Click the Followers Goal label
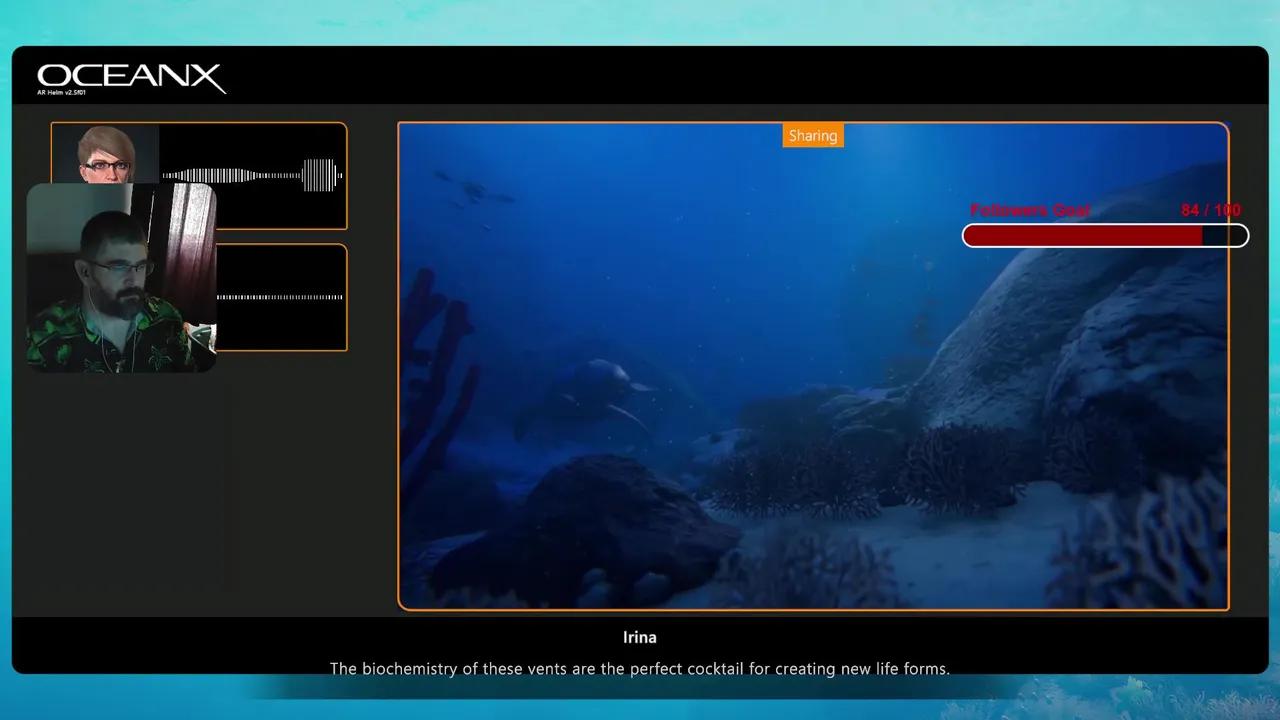The height and width of the screenshot is (720, 1280). [1029, 210]
